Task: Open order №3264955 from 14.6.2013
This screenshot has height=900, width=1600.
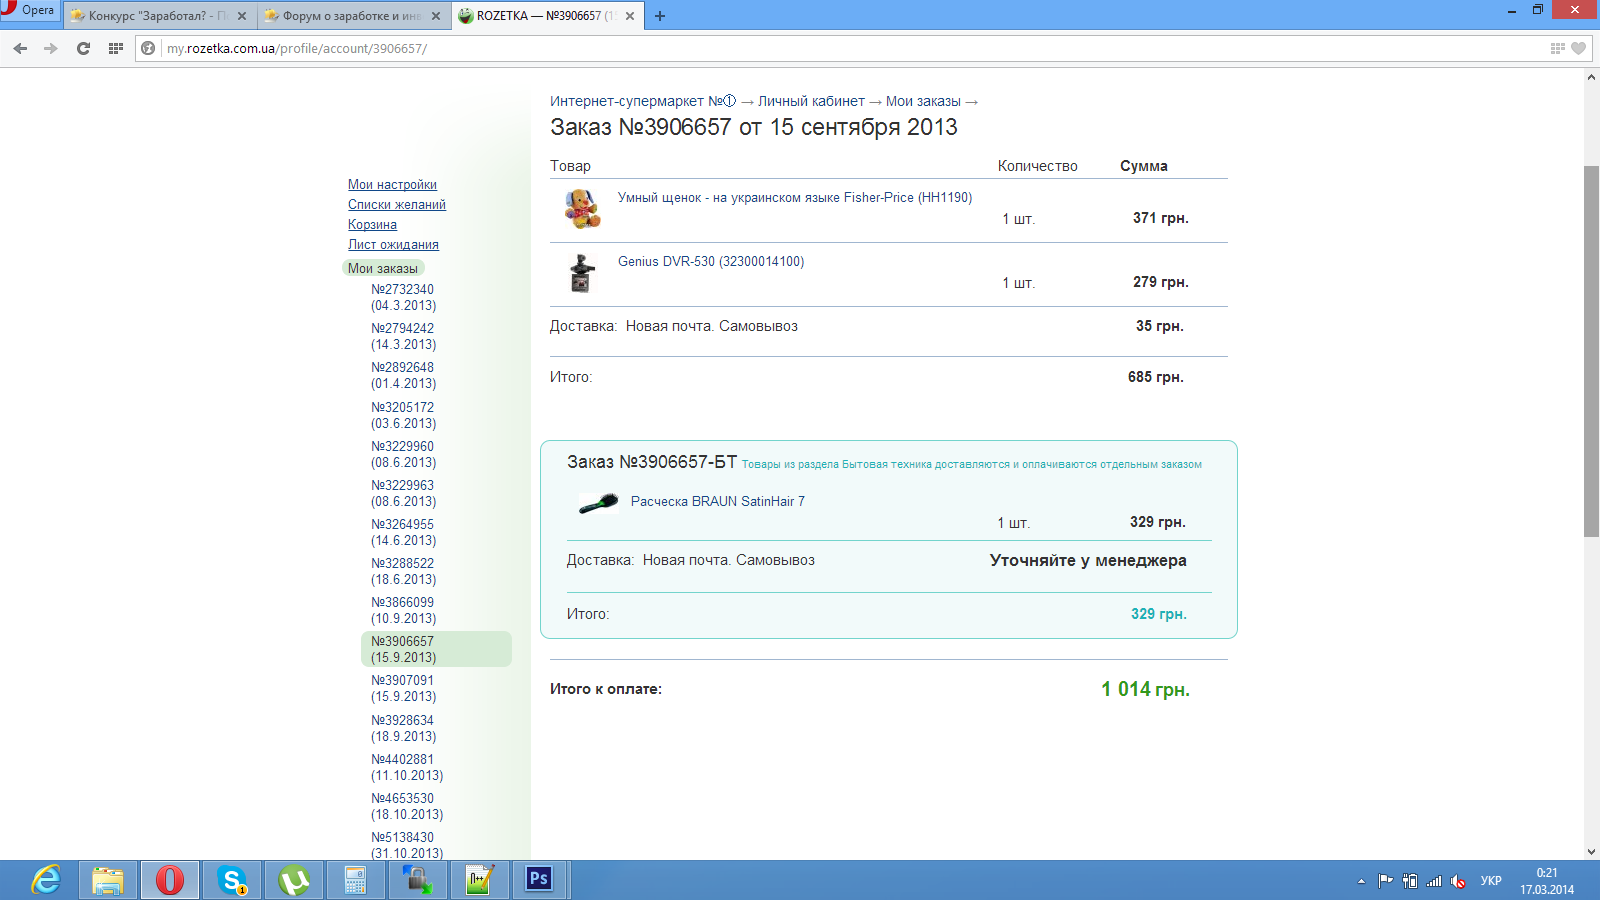Action: (403, 533)
